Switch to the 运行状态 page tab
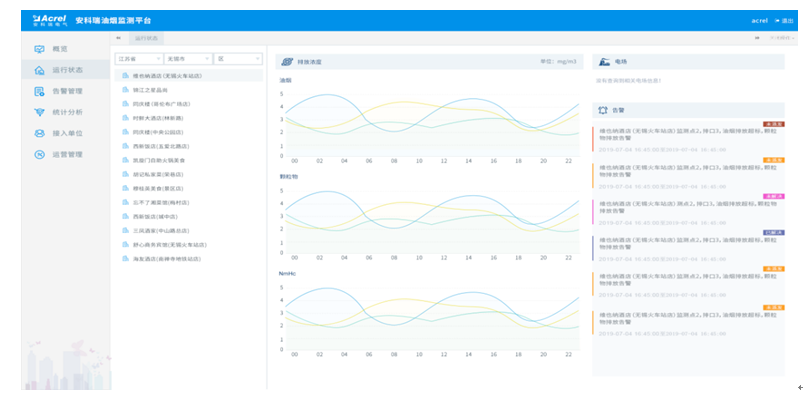The height and width of the screenshot is (396, 803). click(x=146, y=38)
